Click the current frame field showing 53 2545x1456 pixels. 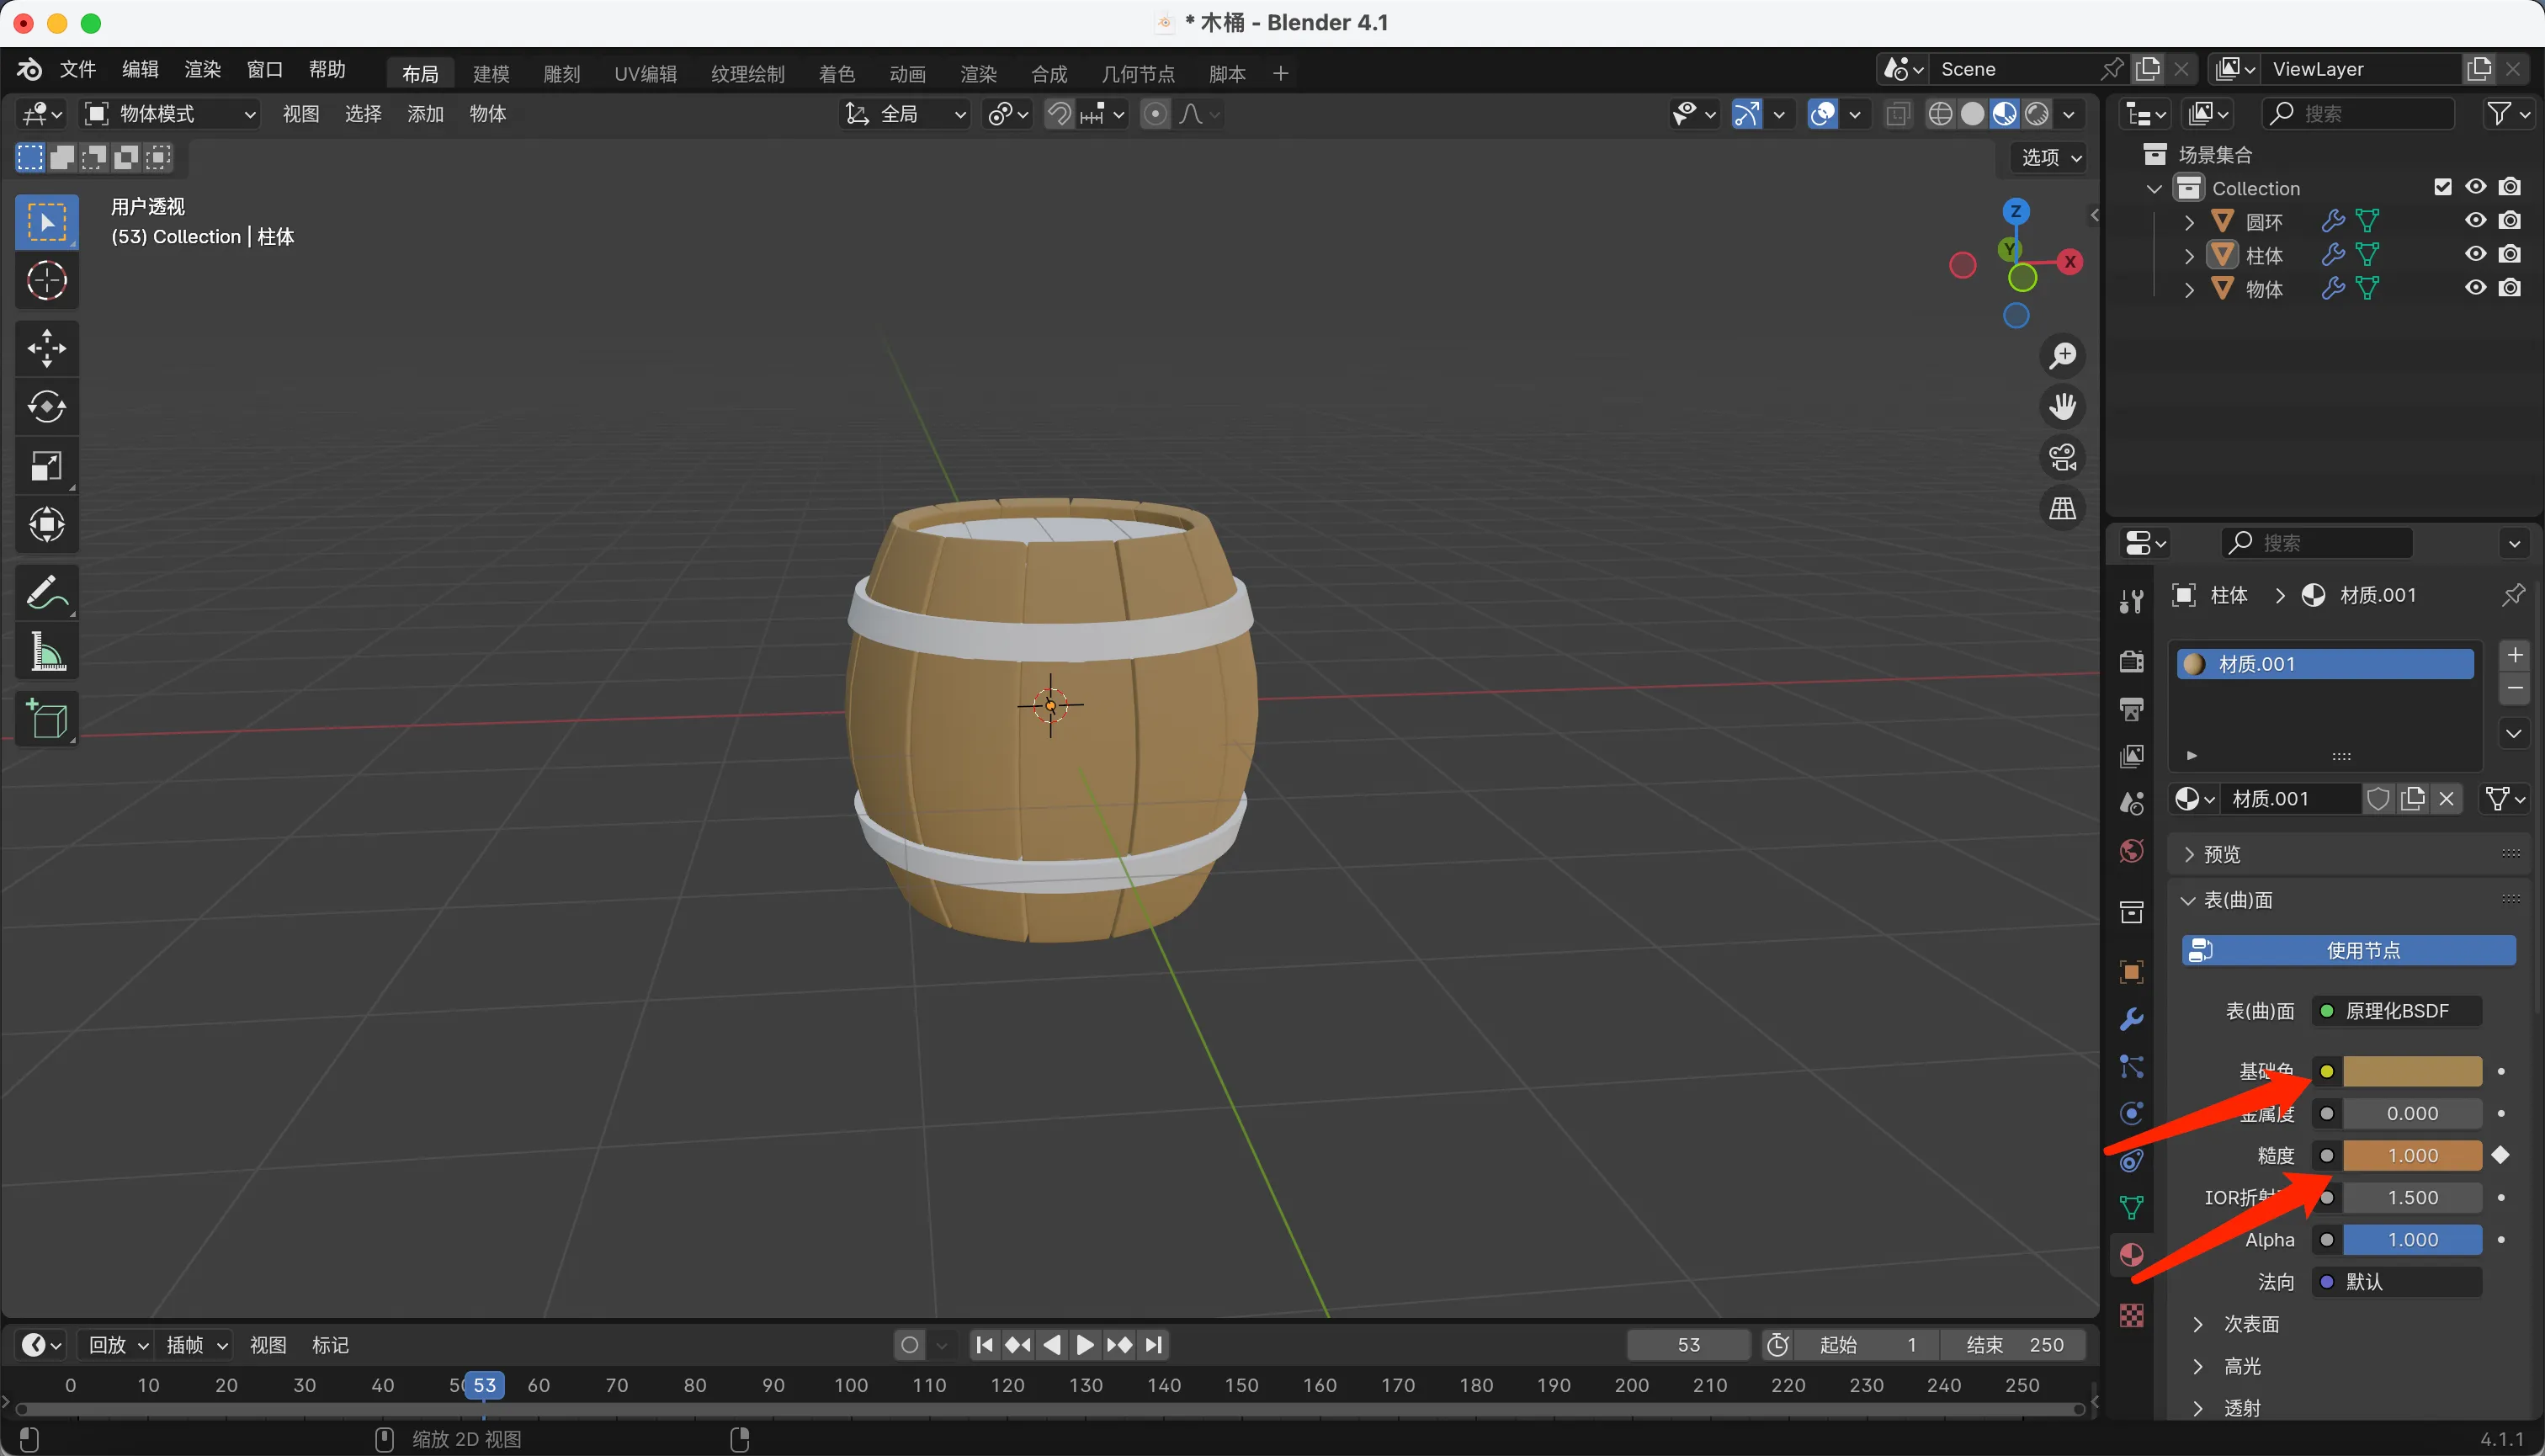coord(1688,1345)
